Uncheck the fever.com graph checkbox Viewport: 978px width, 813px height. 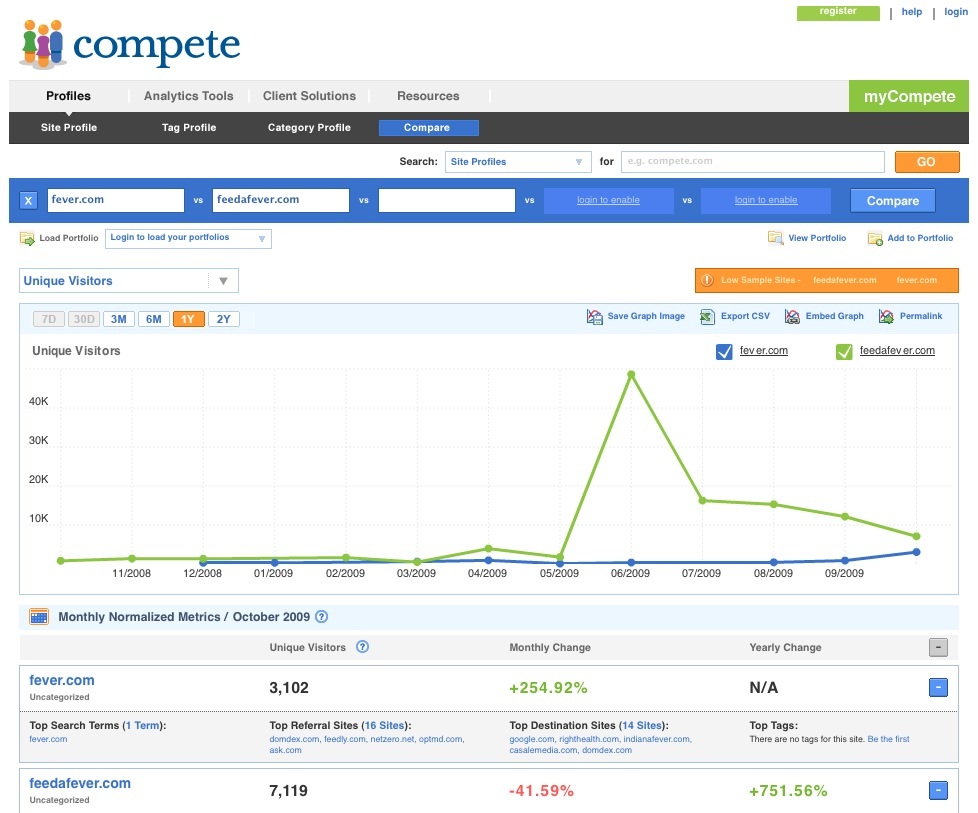[724, 352]
